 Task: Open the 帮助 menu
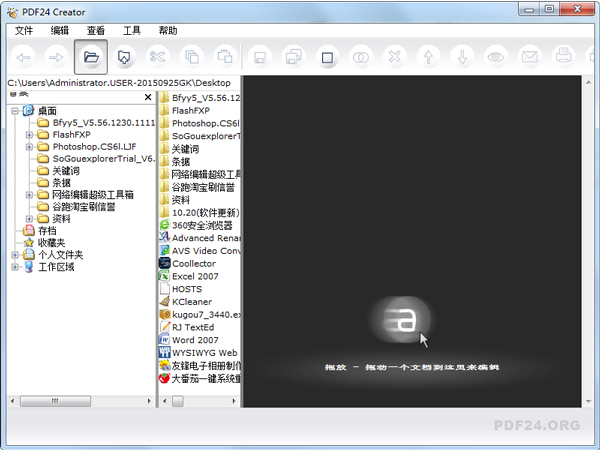click(168, 31)
